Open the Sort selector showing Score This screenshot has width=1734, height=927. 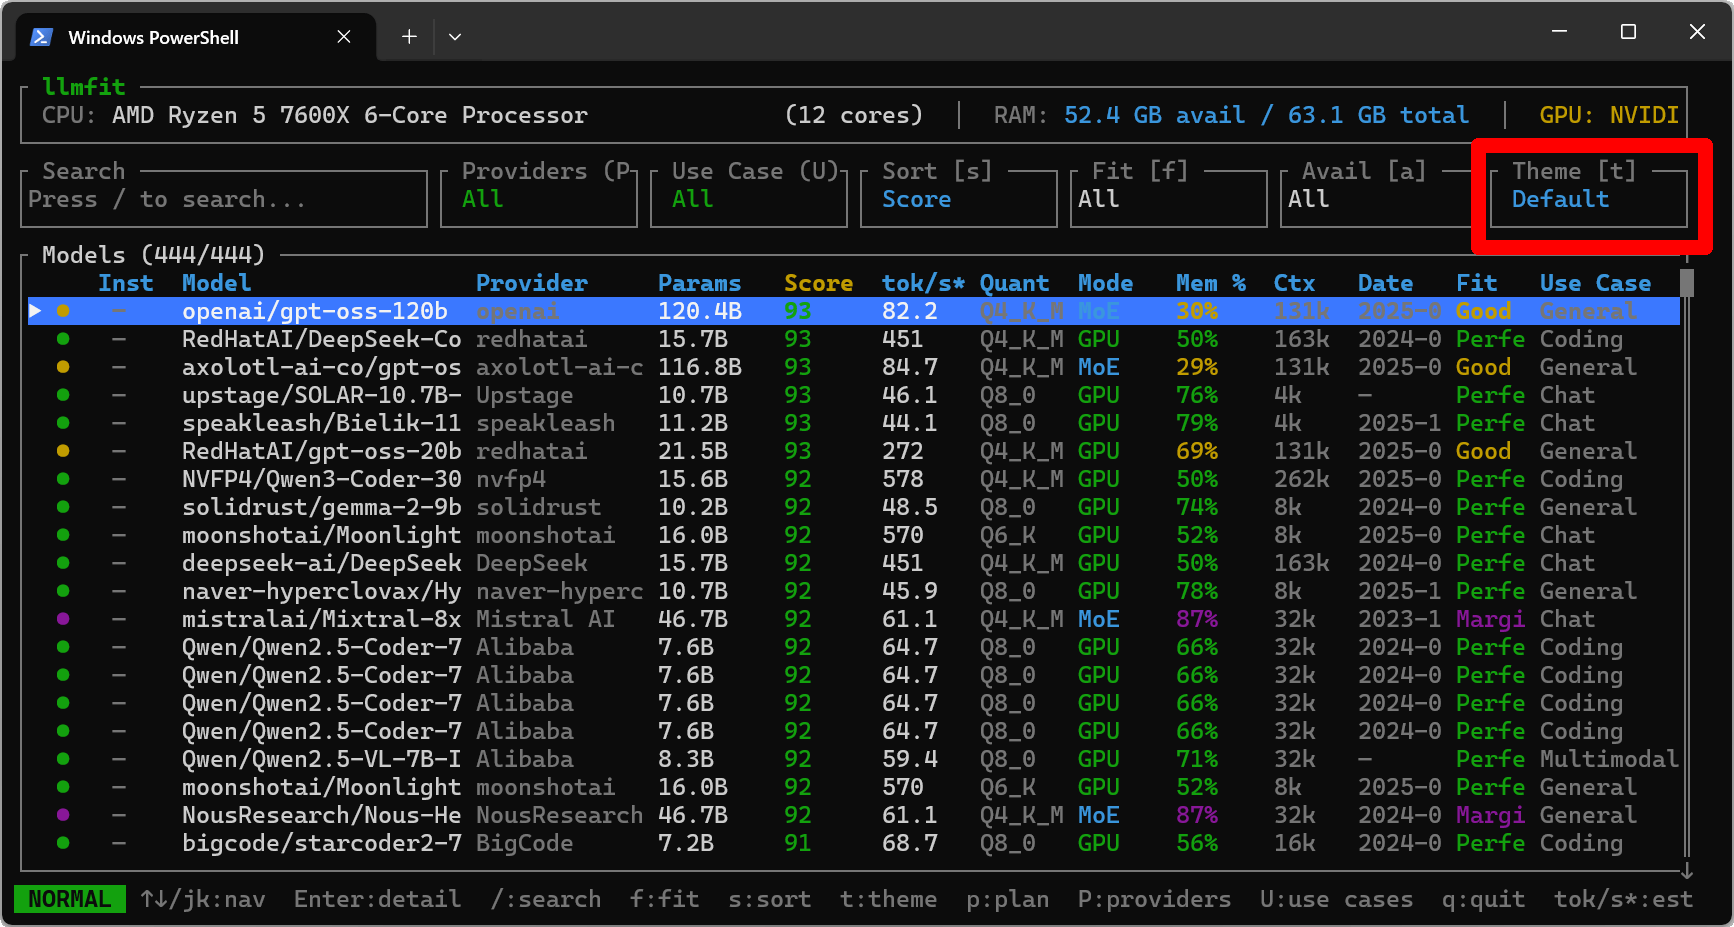916,199
